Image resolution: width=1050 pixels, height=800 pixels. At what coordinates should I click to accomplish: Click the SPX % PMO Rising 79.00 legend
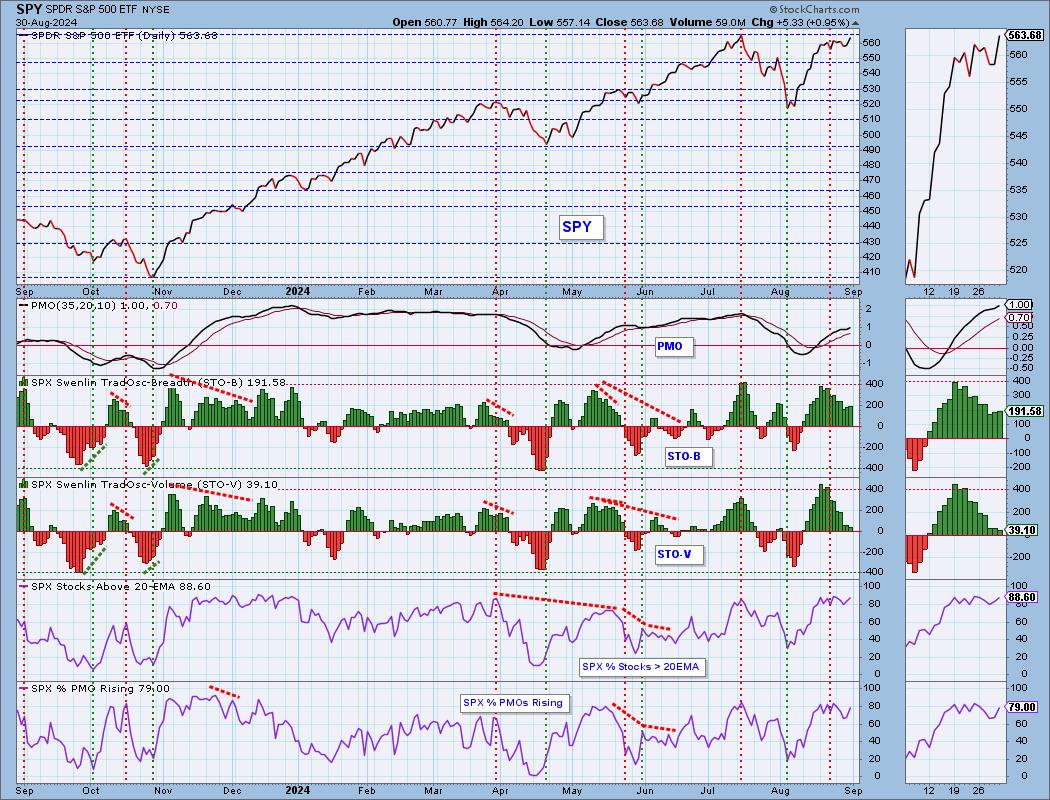(94, 688)
